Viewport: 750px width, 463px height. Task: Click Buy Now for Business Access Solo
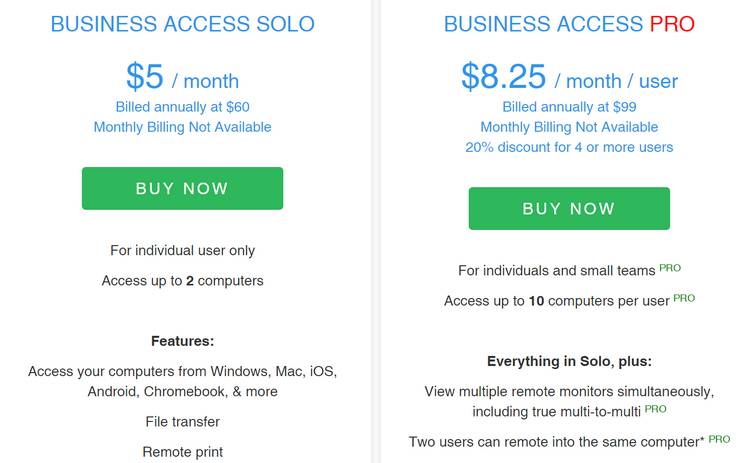[182, 188]
